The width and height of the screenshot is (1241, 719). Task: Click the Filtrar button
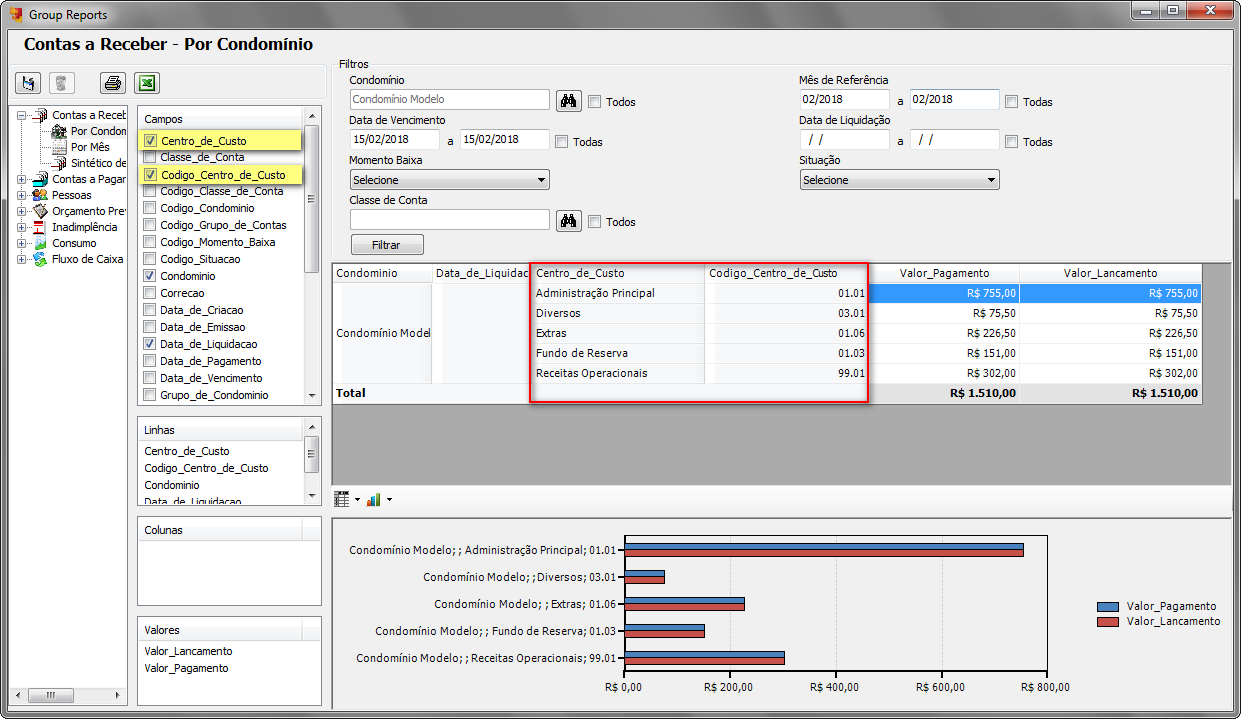tap(387, 244)
